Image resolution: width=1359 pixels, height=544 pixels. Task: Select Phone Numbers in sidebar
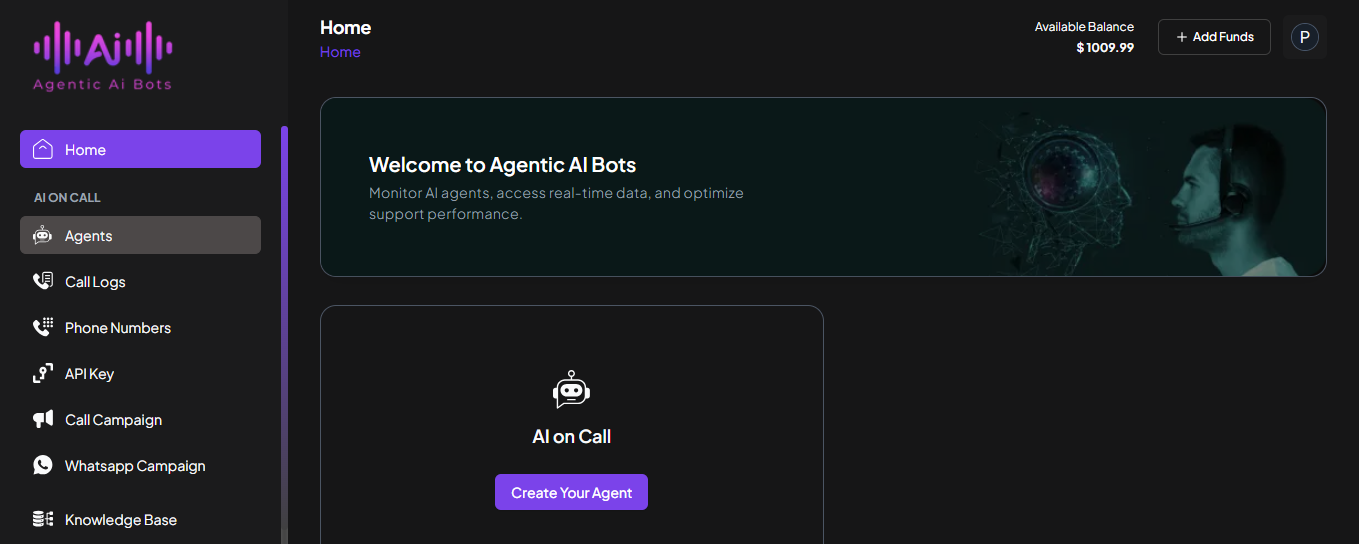coord(118,328)
